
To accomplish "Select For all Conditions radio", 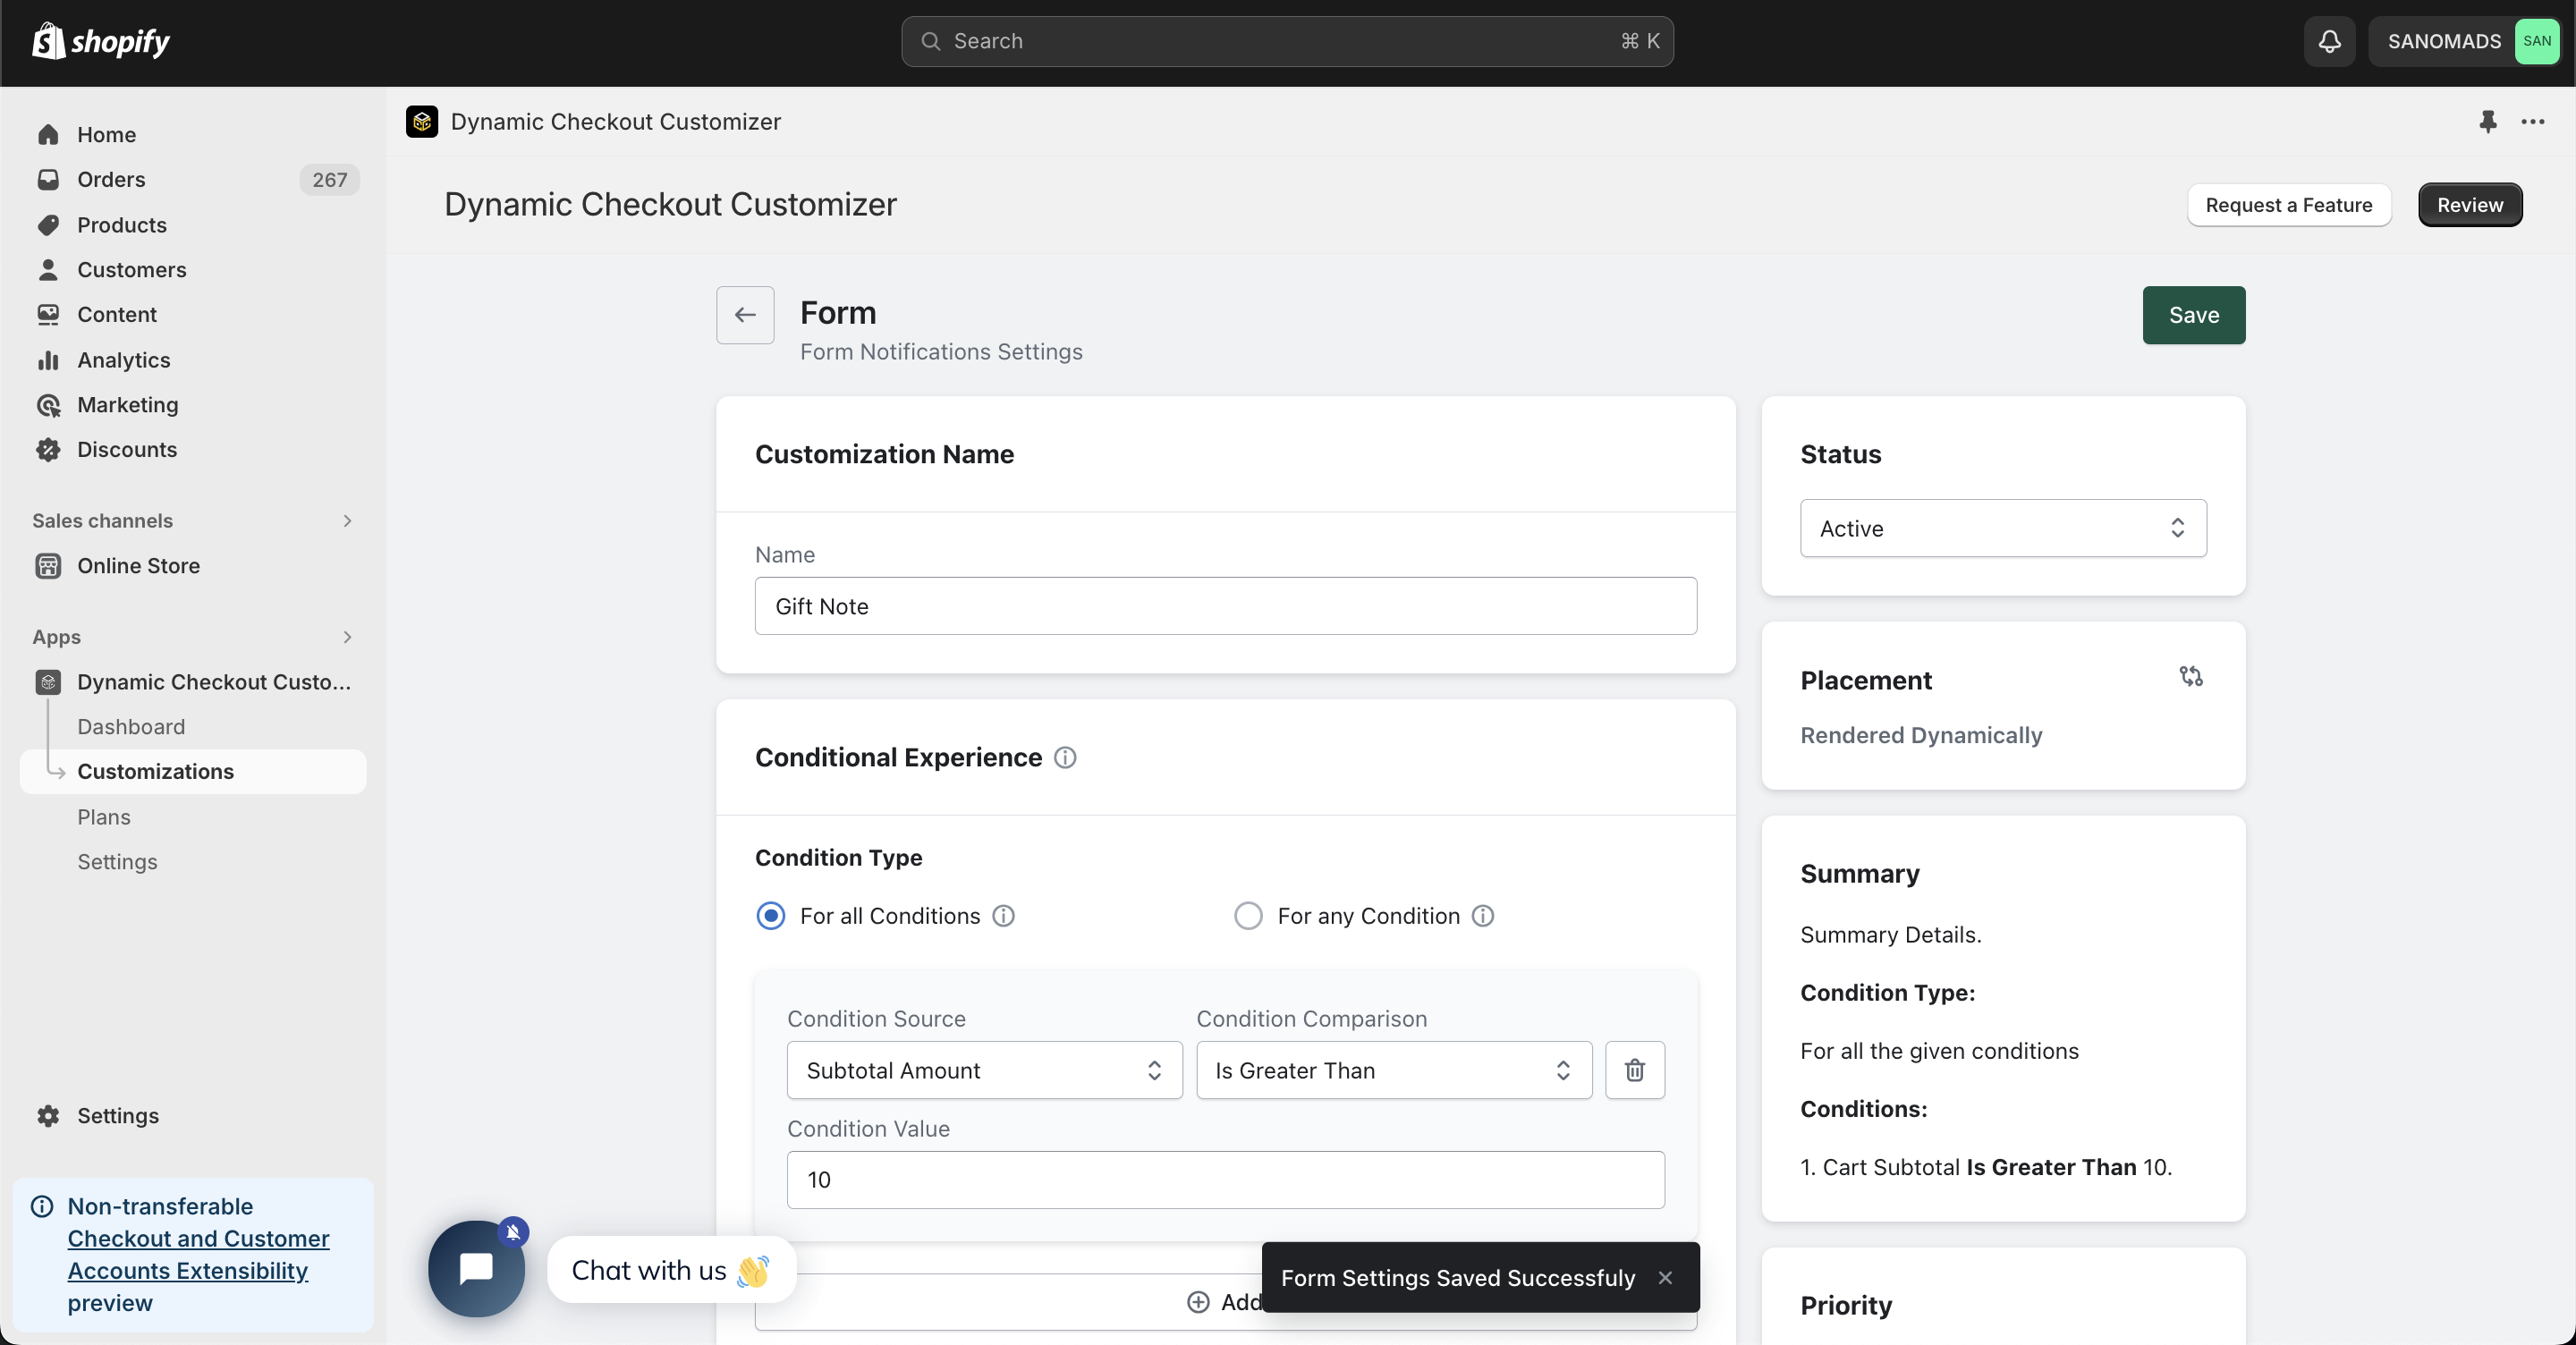I will tap(771, 916).
